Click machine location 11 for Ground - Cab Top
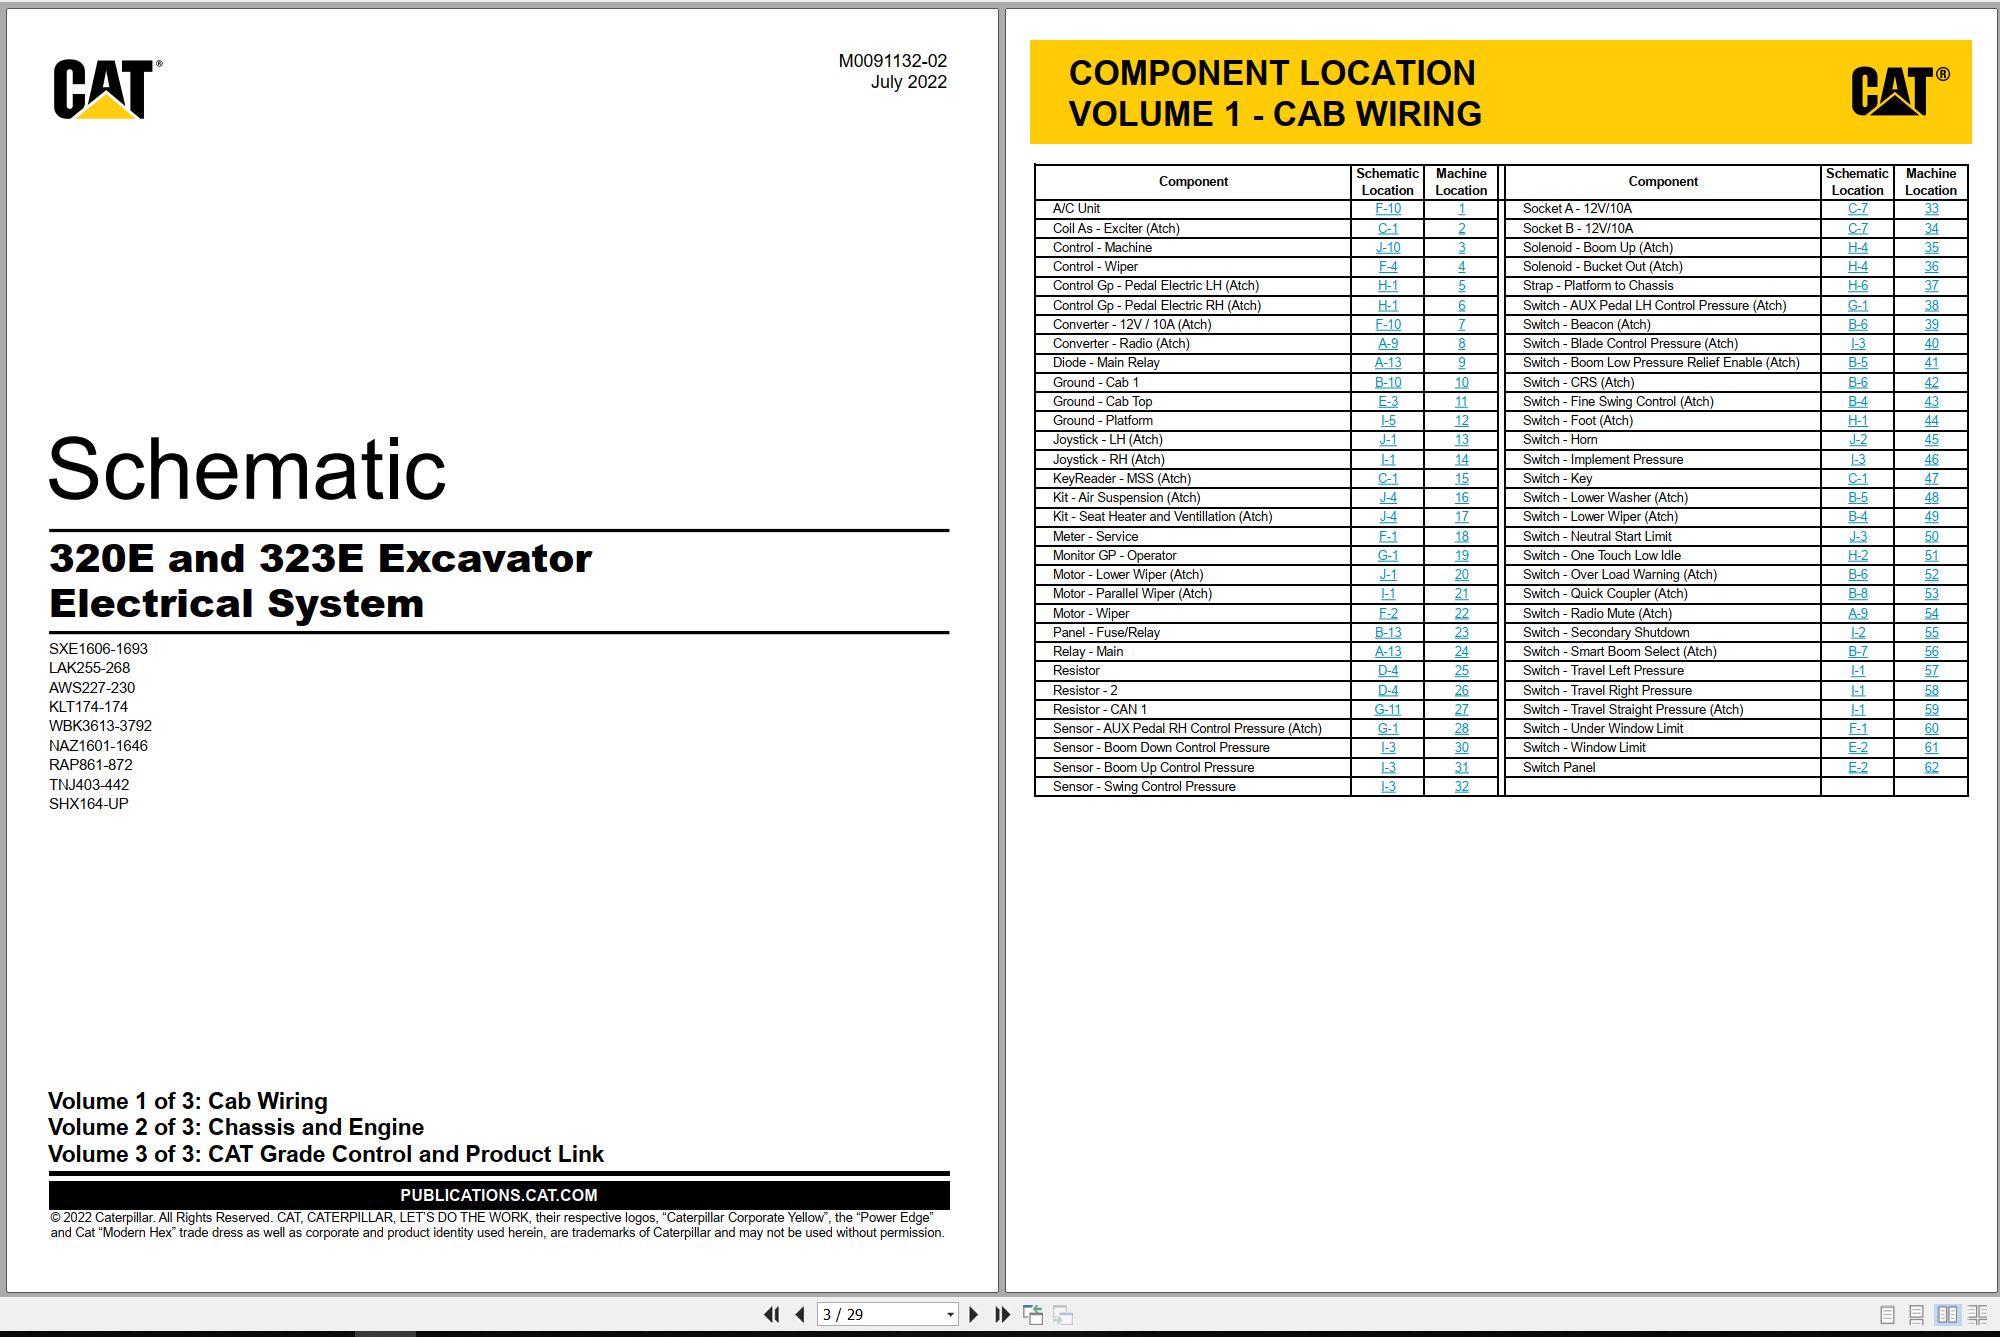 point(1461,401)
